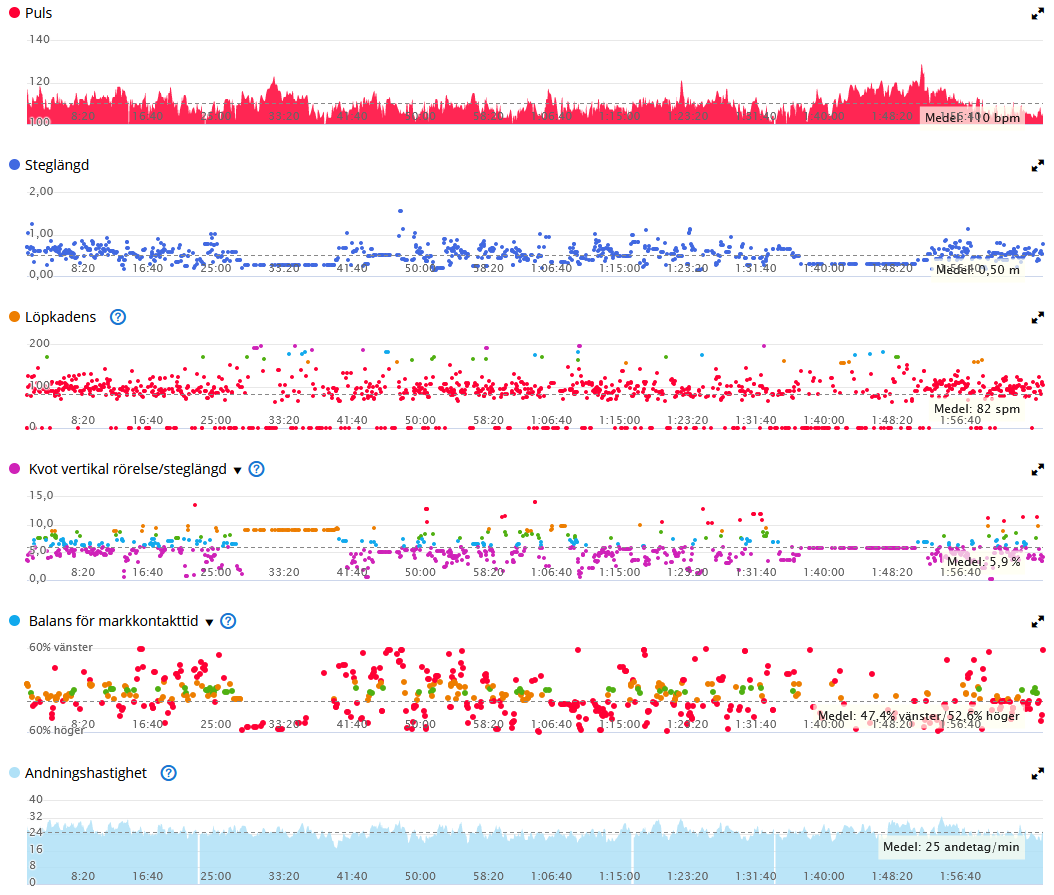Image resolution: width=1054 pixels, height=895 pixels.
Task: Click the highest Steglängd data point
Action: 401,211
